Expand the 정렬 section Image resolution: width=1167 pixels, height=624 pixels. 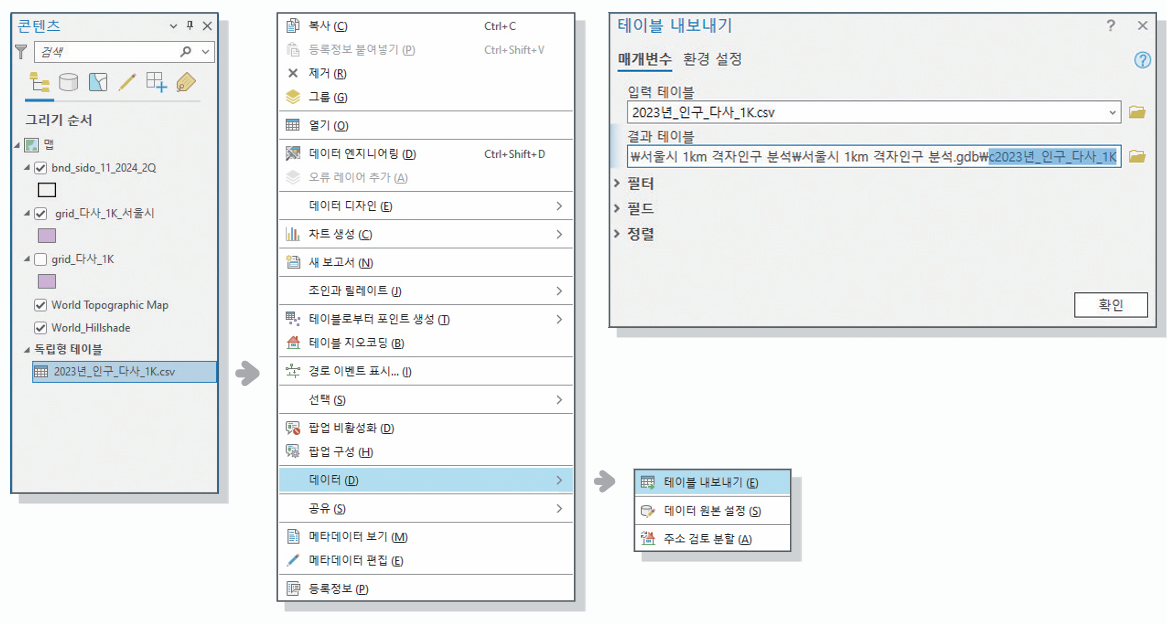tap(617, 234)
